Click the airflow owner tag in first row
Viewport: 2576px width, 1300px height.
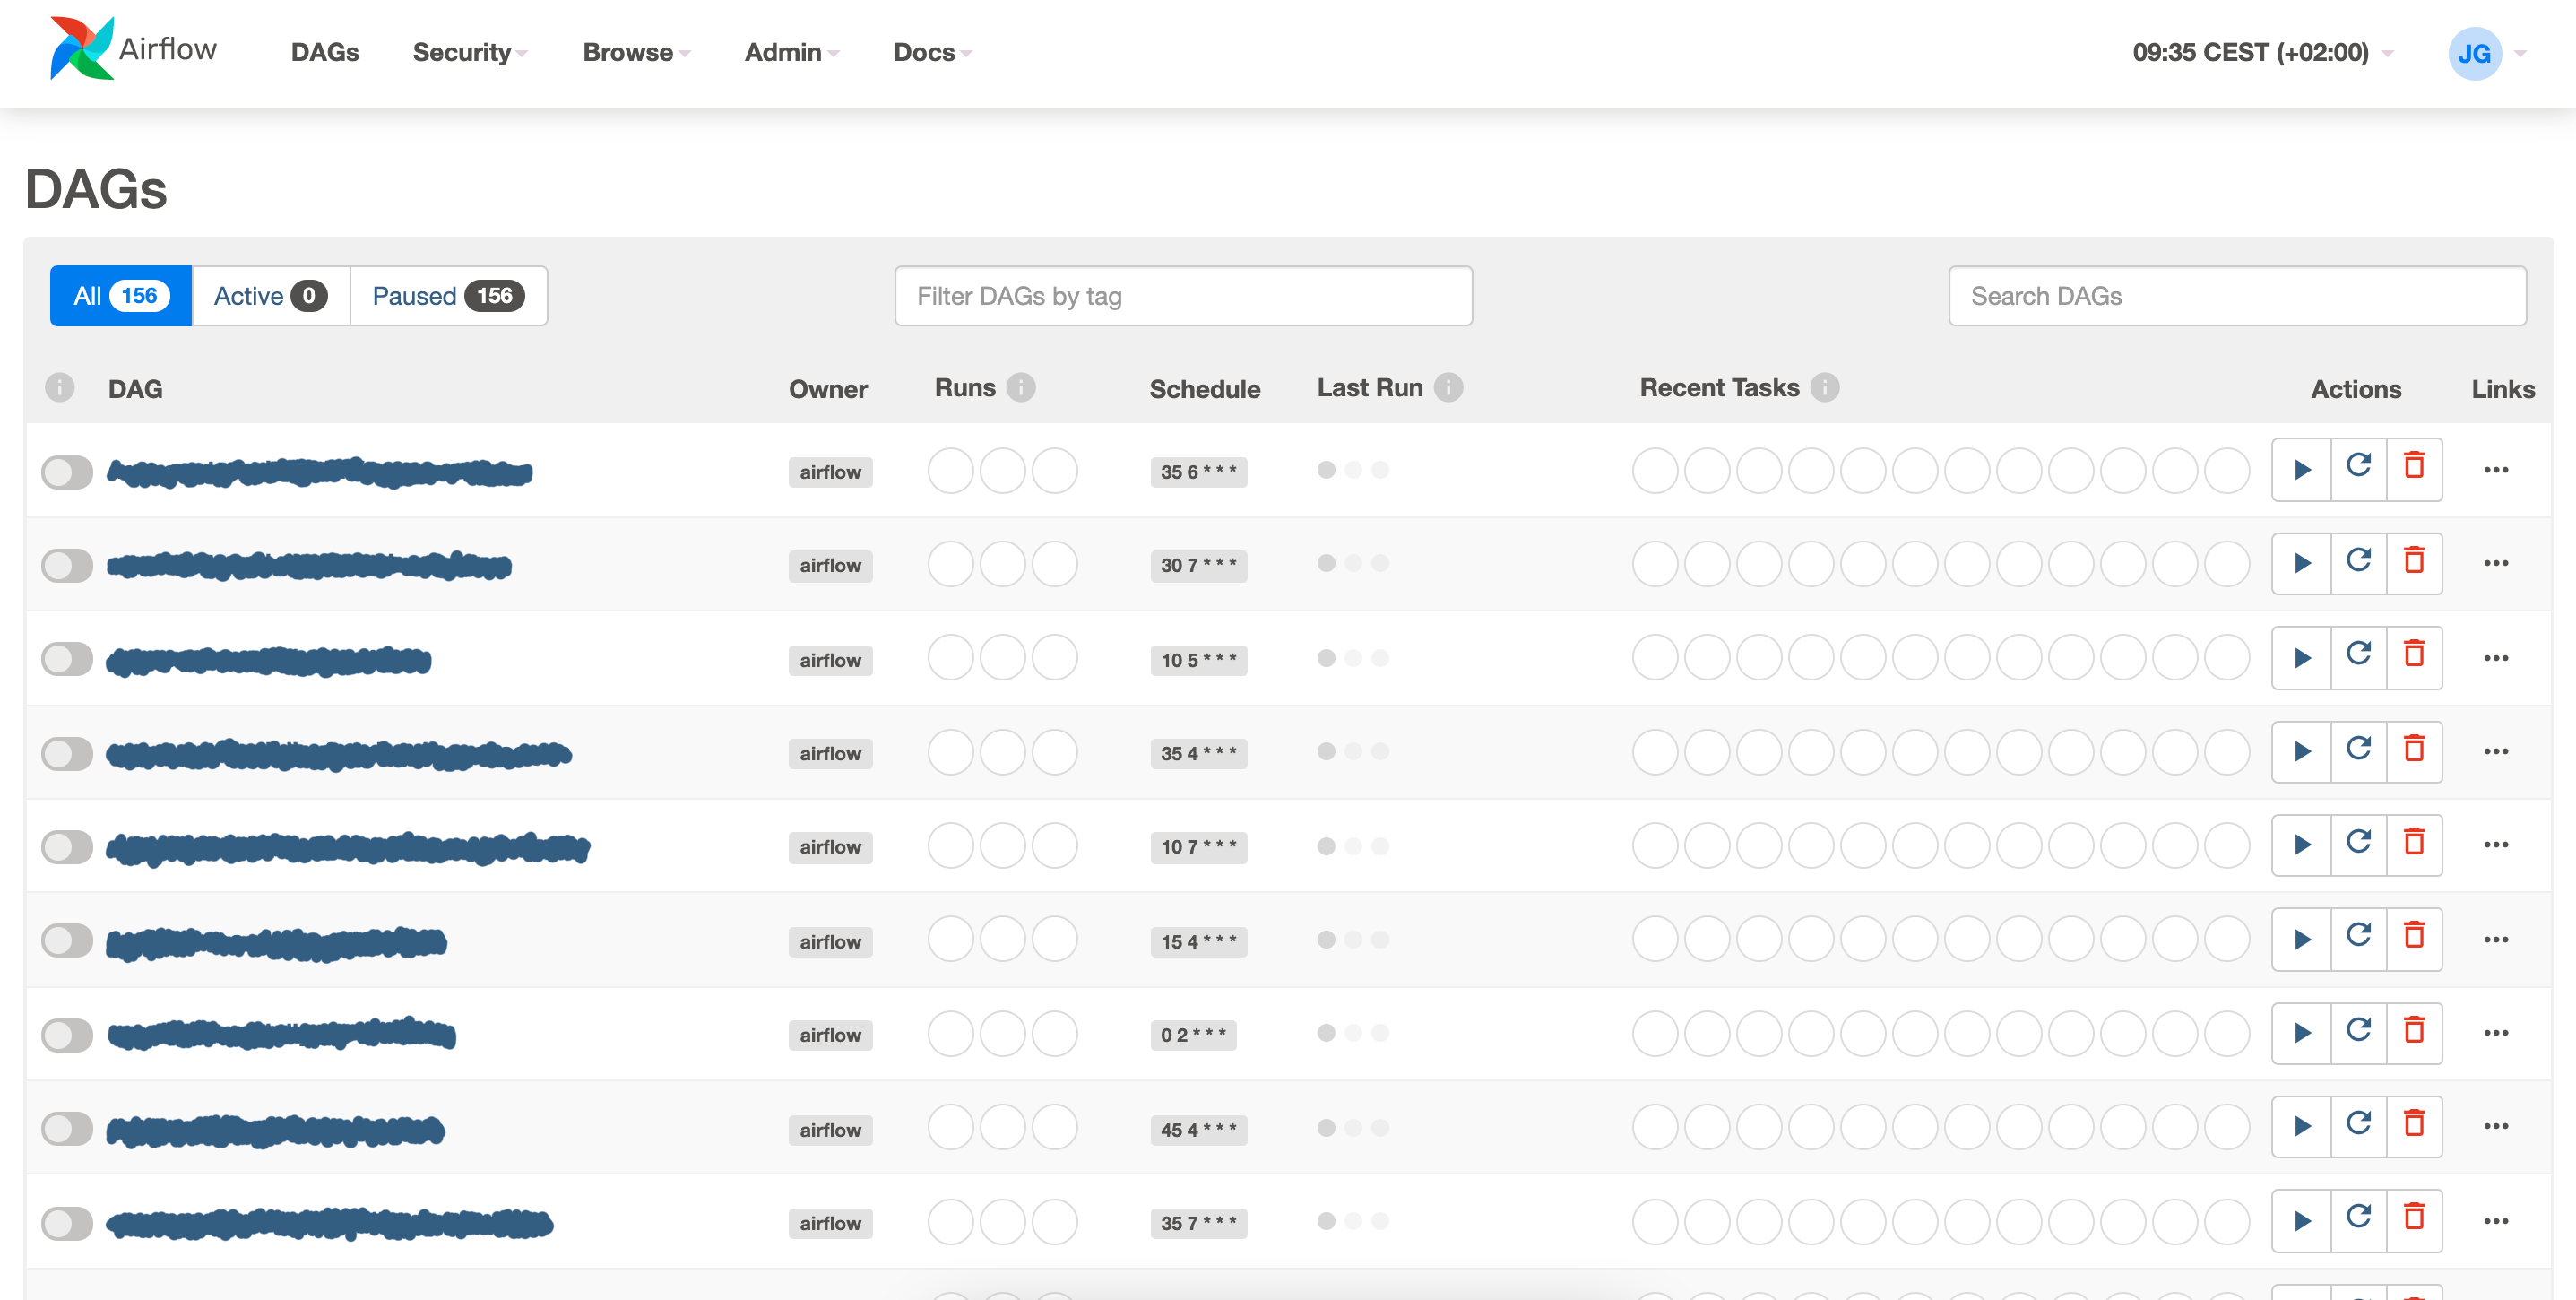tap(829, 472)
